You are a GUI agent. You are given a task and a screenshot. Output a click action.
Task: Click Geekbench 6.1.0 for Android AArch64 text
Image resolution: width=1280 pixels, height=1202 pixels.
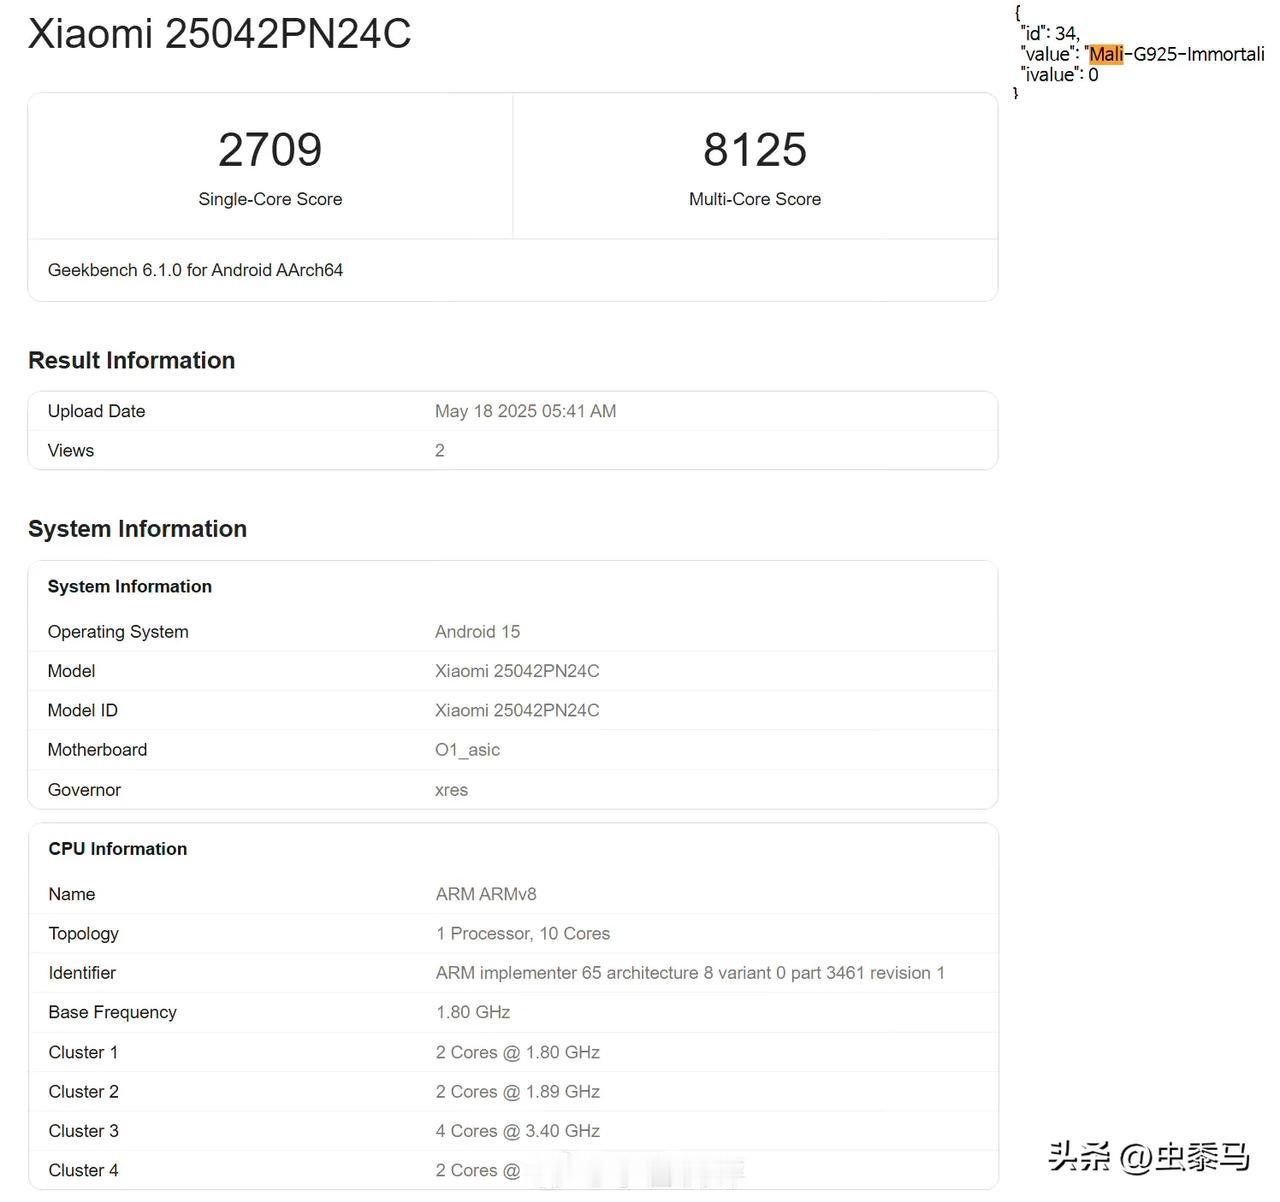(x=195, y=270)
